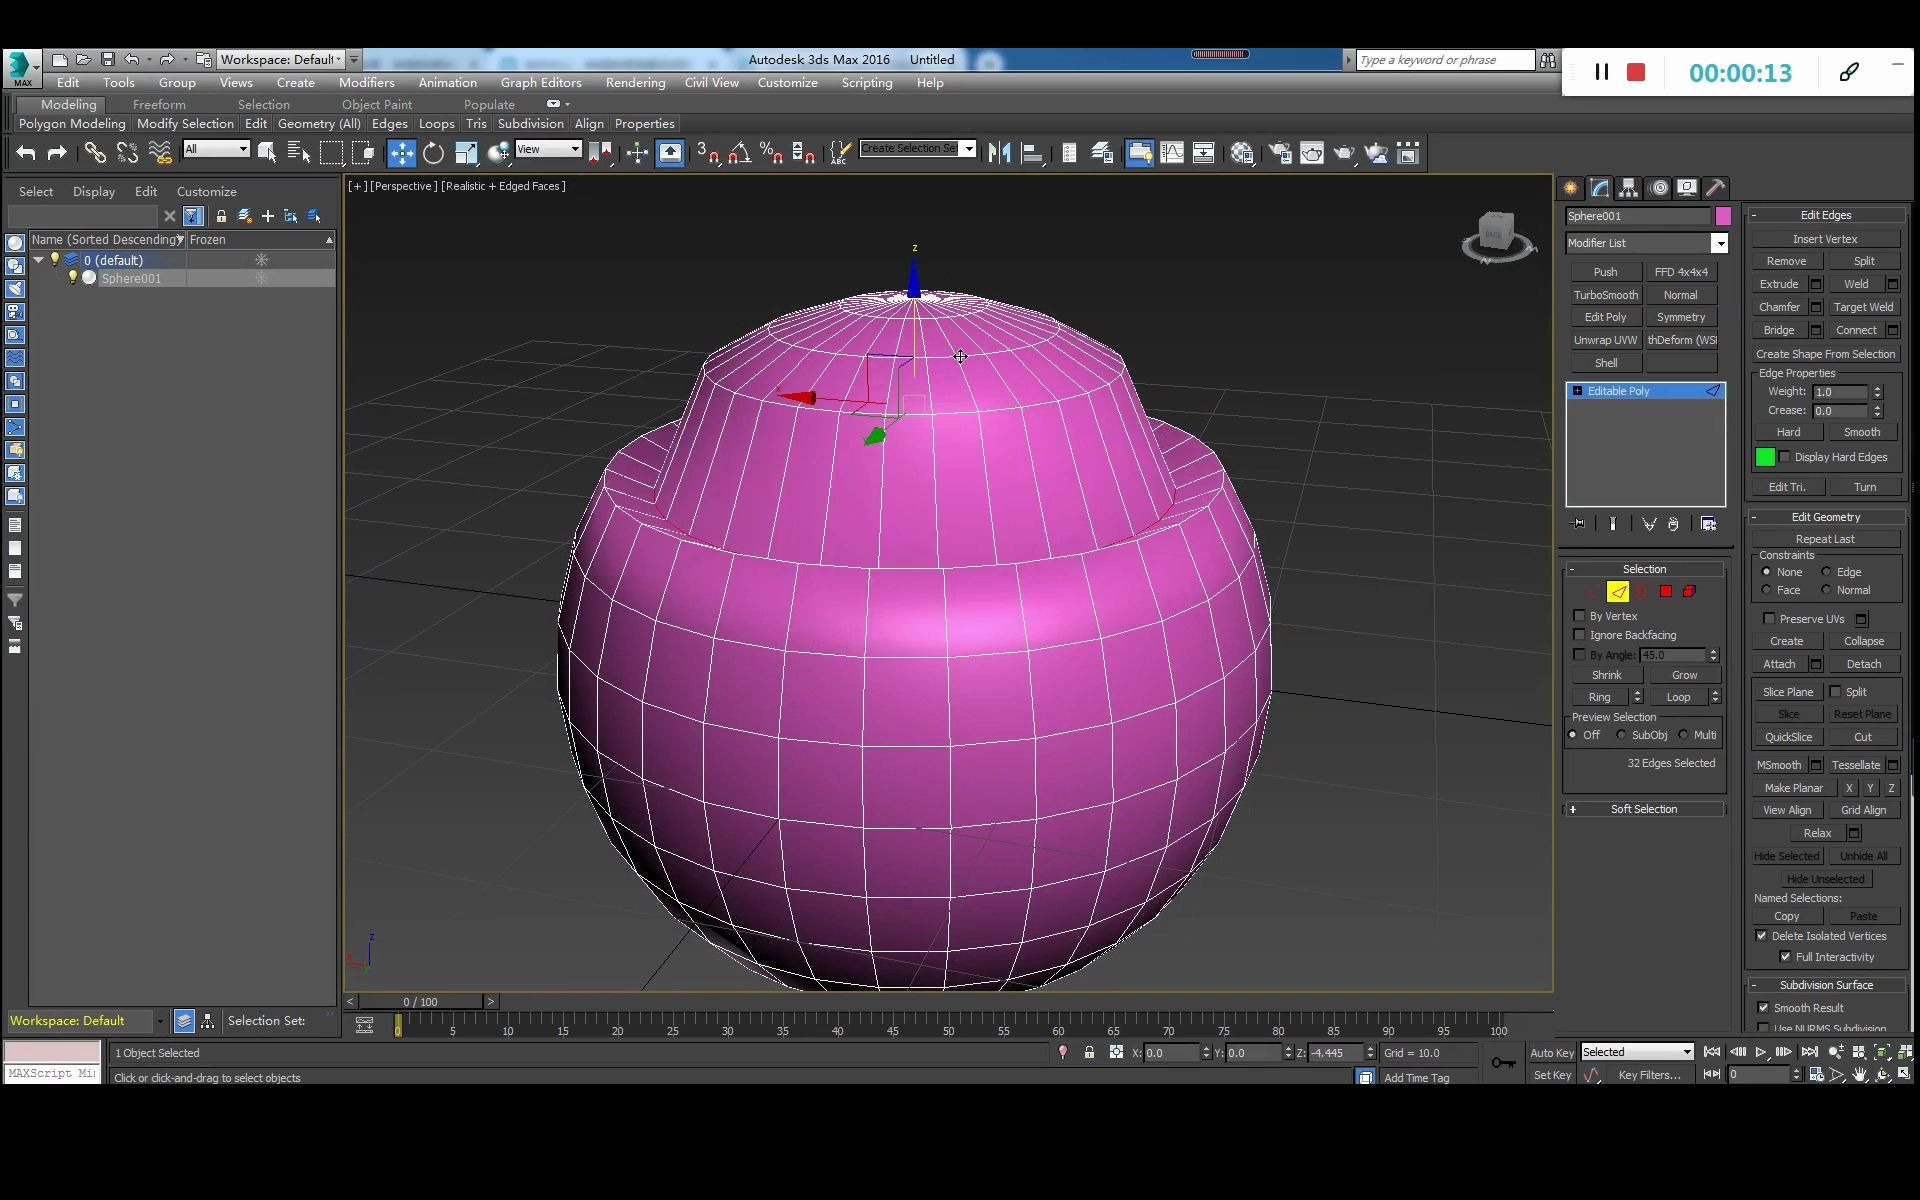Switch to the Freeform ribbon tab

159,104
